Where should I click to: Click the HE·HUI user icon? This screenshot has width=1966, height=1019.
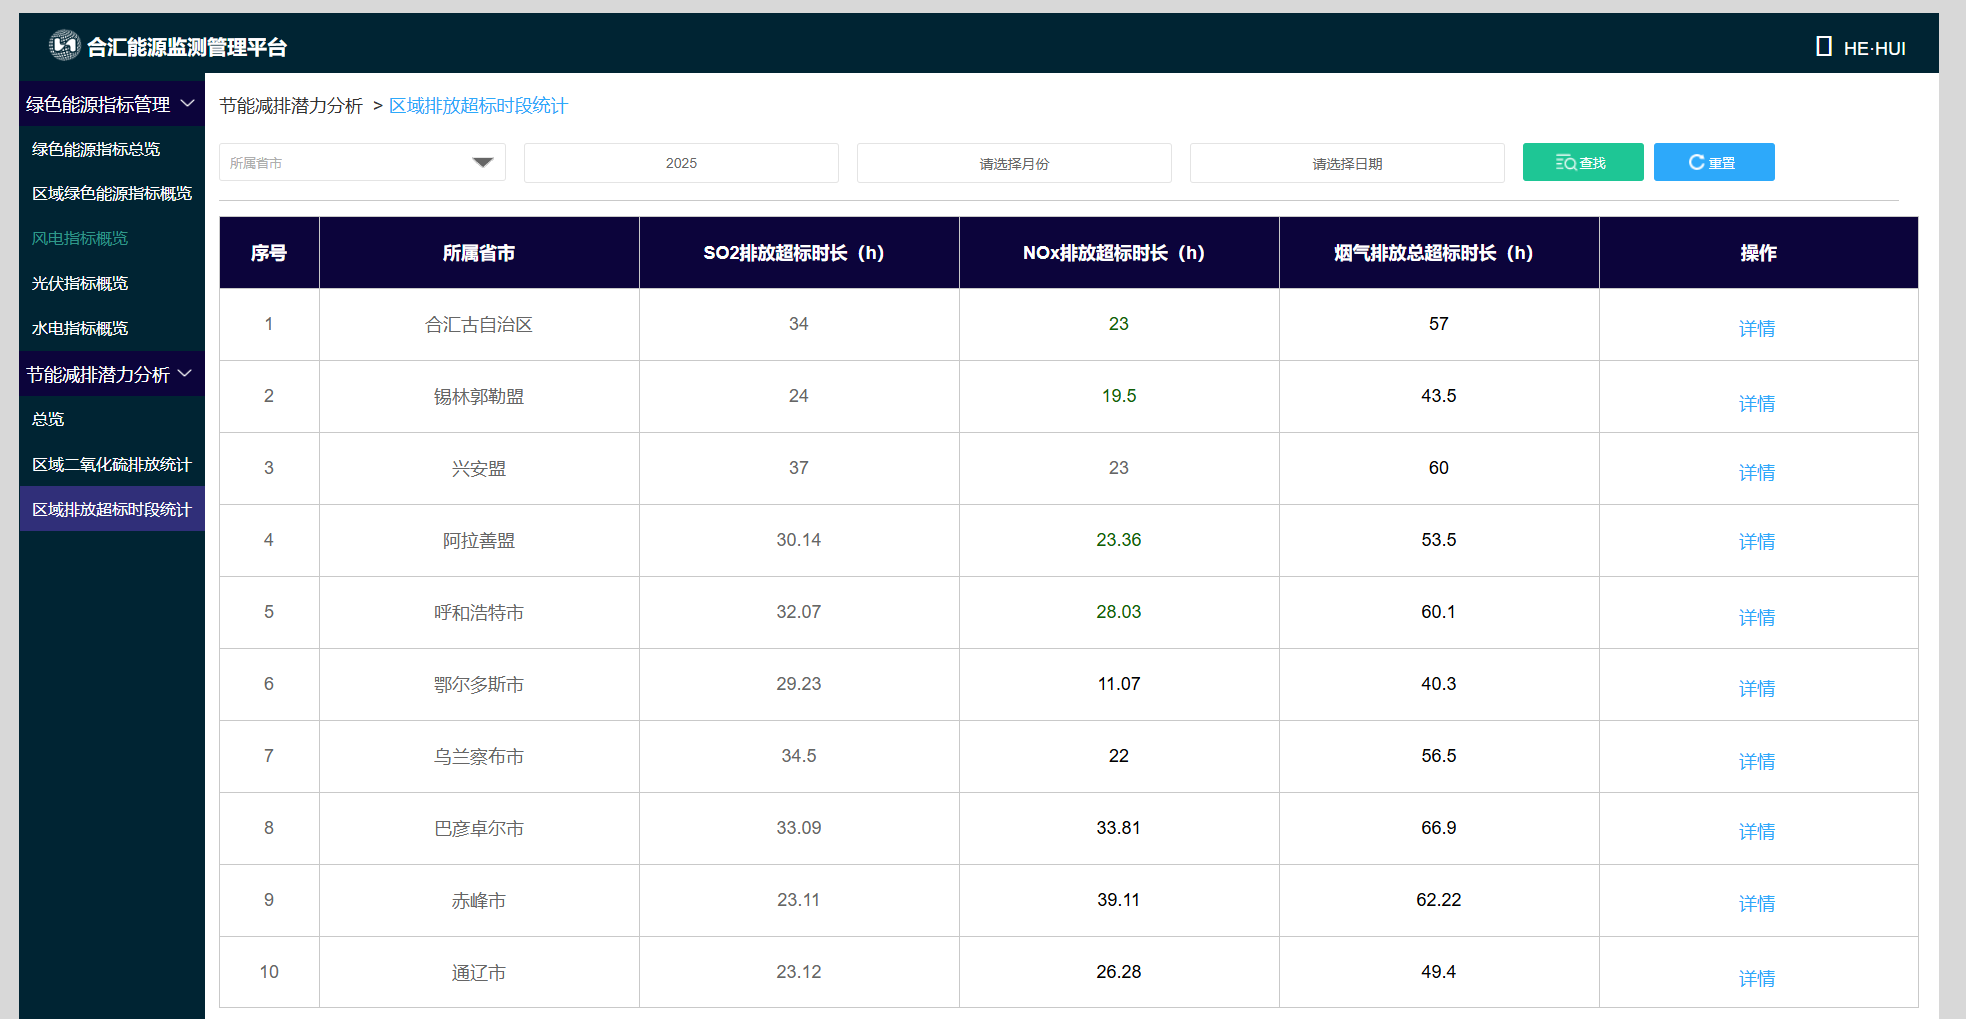1823,47
